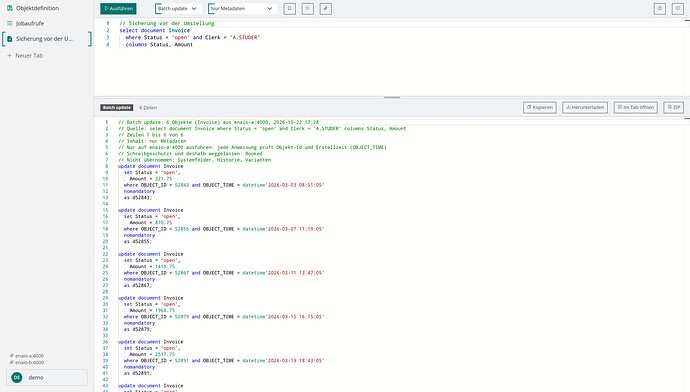Click OBJECT_ID value 52867 in the where clause

coord(182,273)
